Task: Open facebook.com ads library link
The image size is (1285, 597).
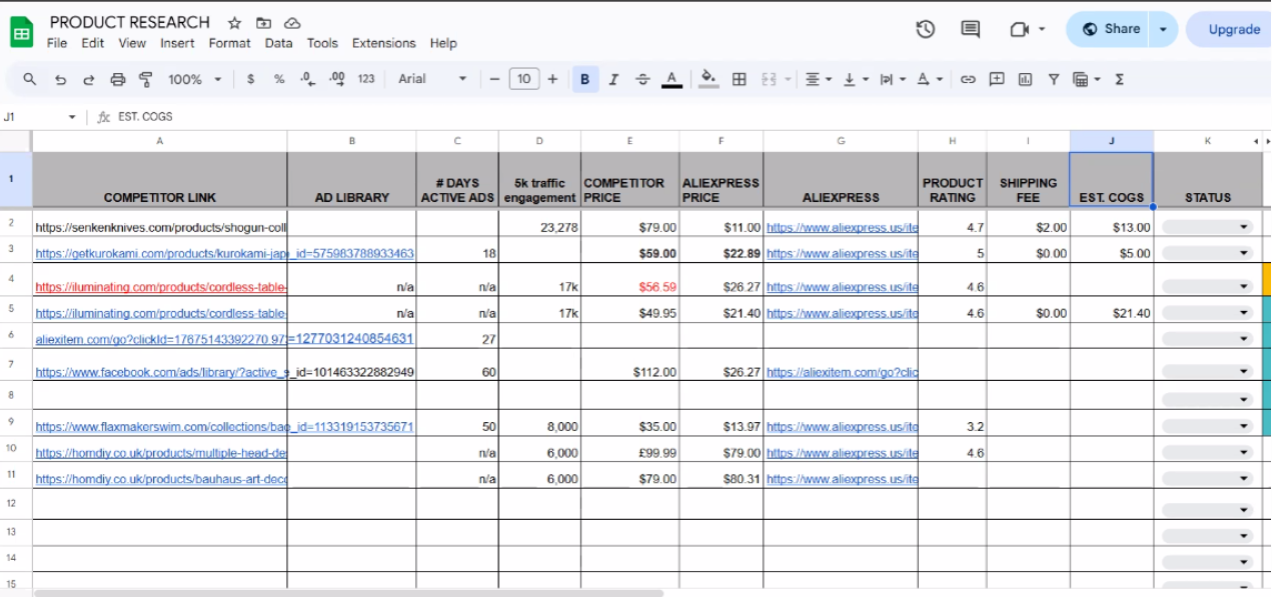Action: point(161,373)
